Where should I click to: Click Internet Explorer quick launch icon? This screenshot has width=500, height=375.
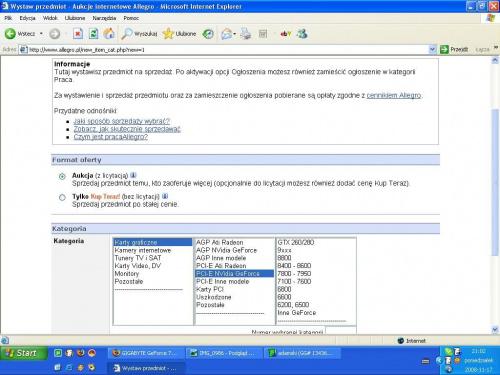[x=69, y=367]
